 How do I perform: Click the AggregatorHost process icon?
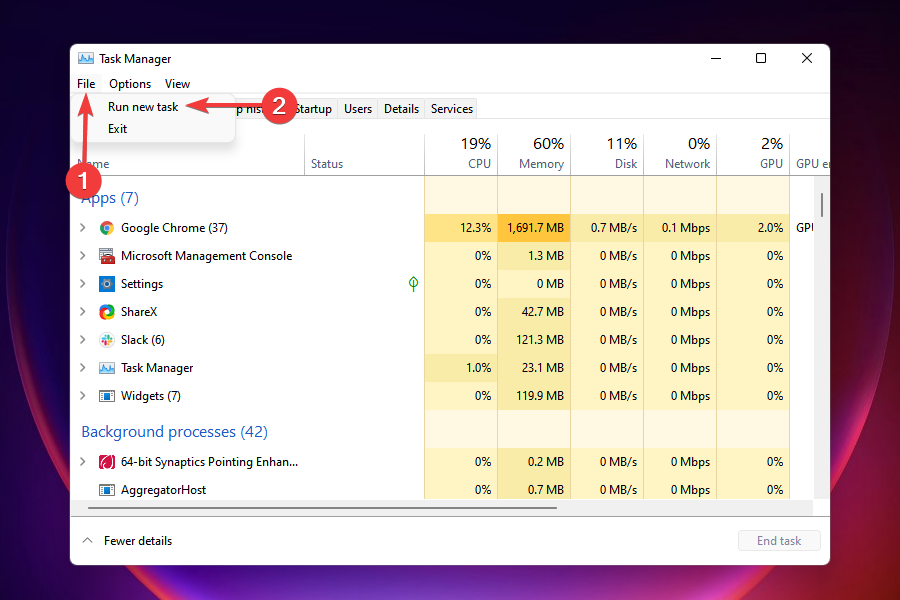pyautogui.click(x=106, y=490)
